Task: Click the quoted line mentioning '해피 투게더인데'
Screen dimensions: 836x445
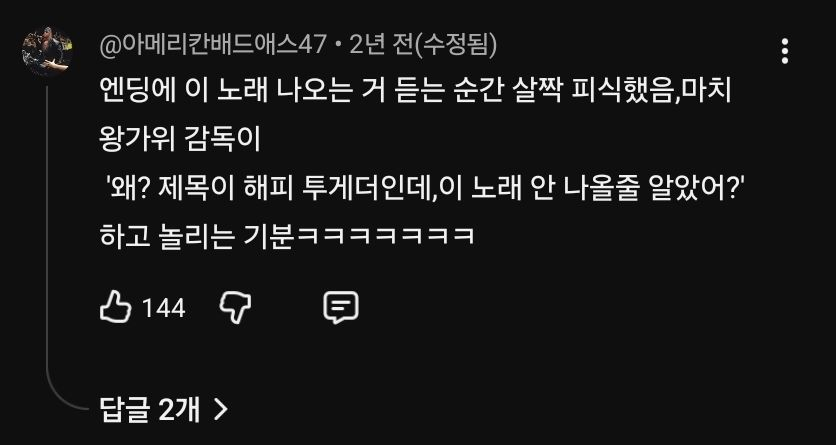Action: pyautogui.click(x=425, y=189)
